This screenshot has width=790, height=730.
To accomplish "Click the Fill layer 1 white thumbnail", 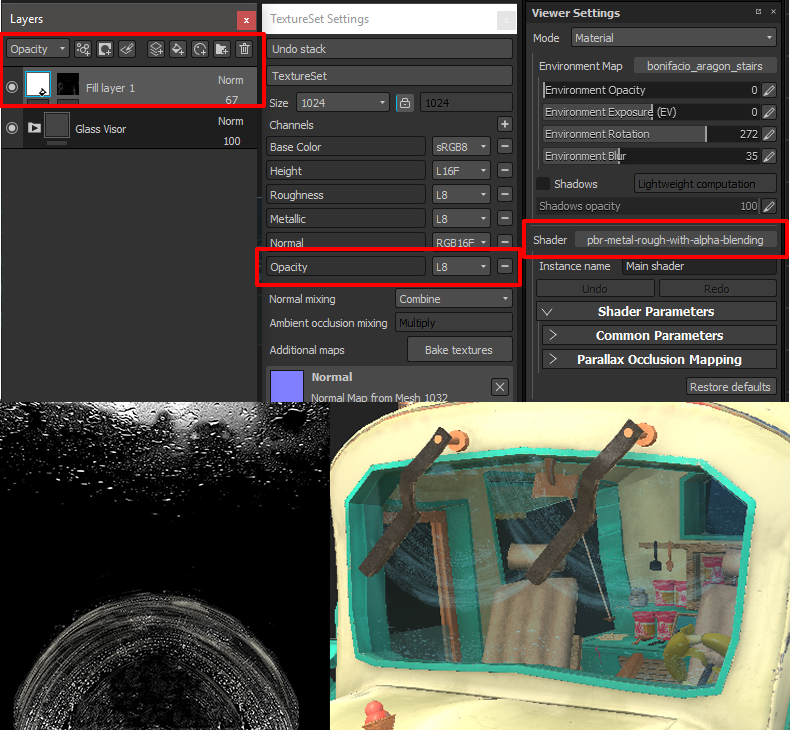I will [x=38, y=84].
